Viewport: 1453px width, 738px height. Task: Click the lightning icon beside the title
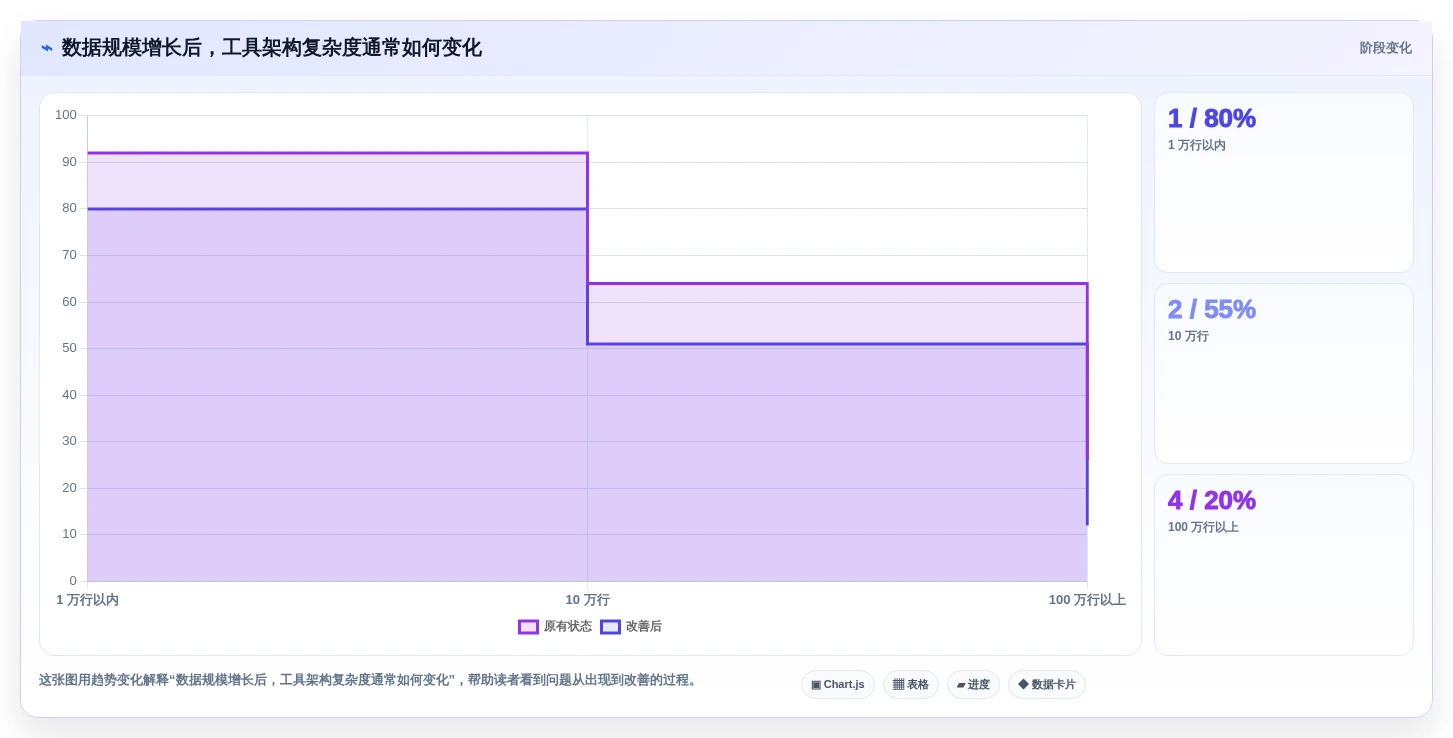[x=47, y=48]
